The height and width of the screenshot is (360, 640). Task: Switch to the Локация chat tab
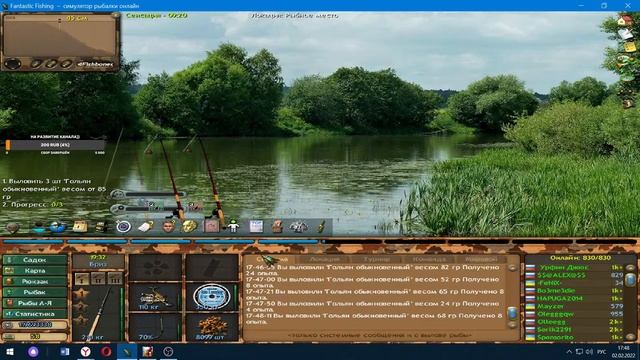click(x=324, y=259)
